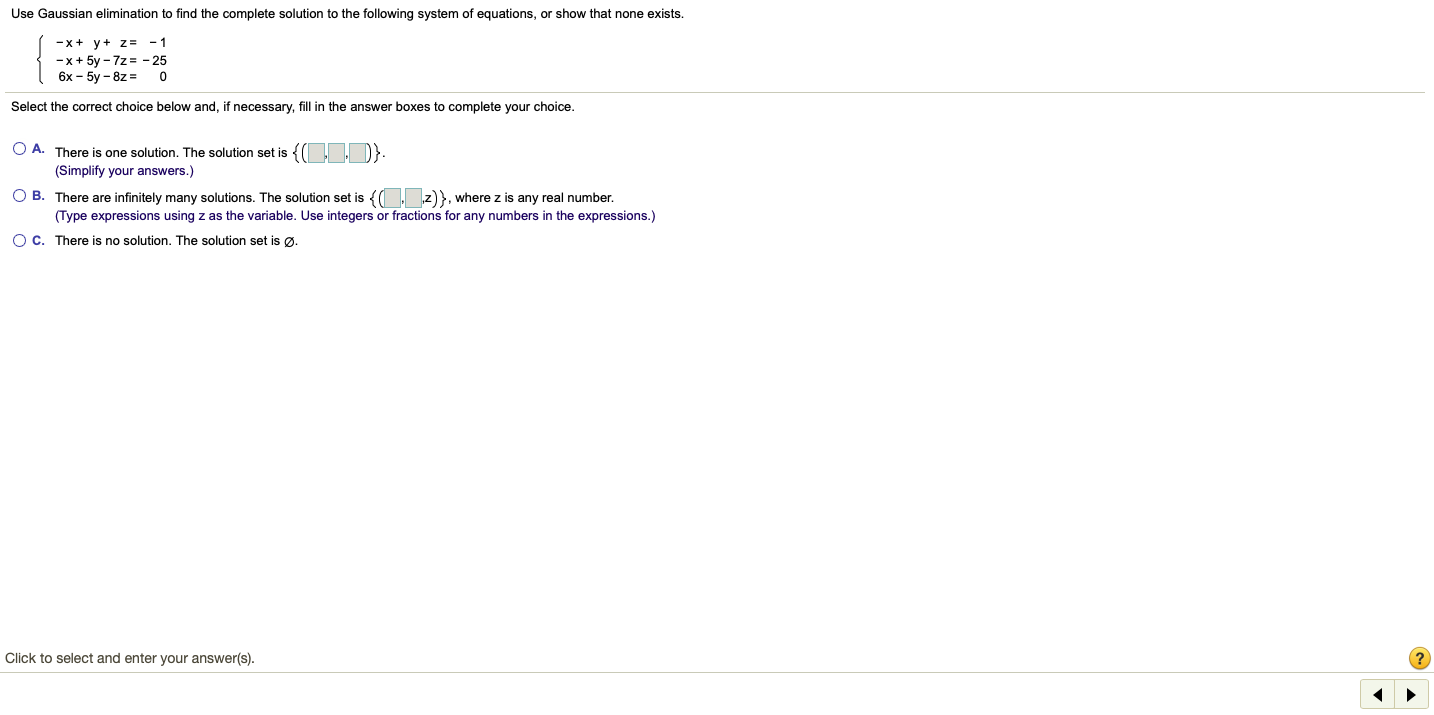The image size is (1434, 715).
Task: Click the choice A label text
Action: pyautogui.click(x=37, y=148)
